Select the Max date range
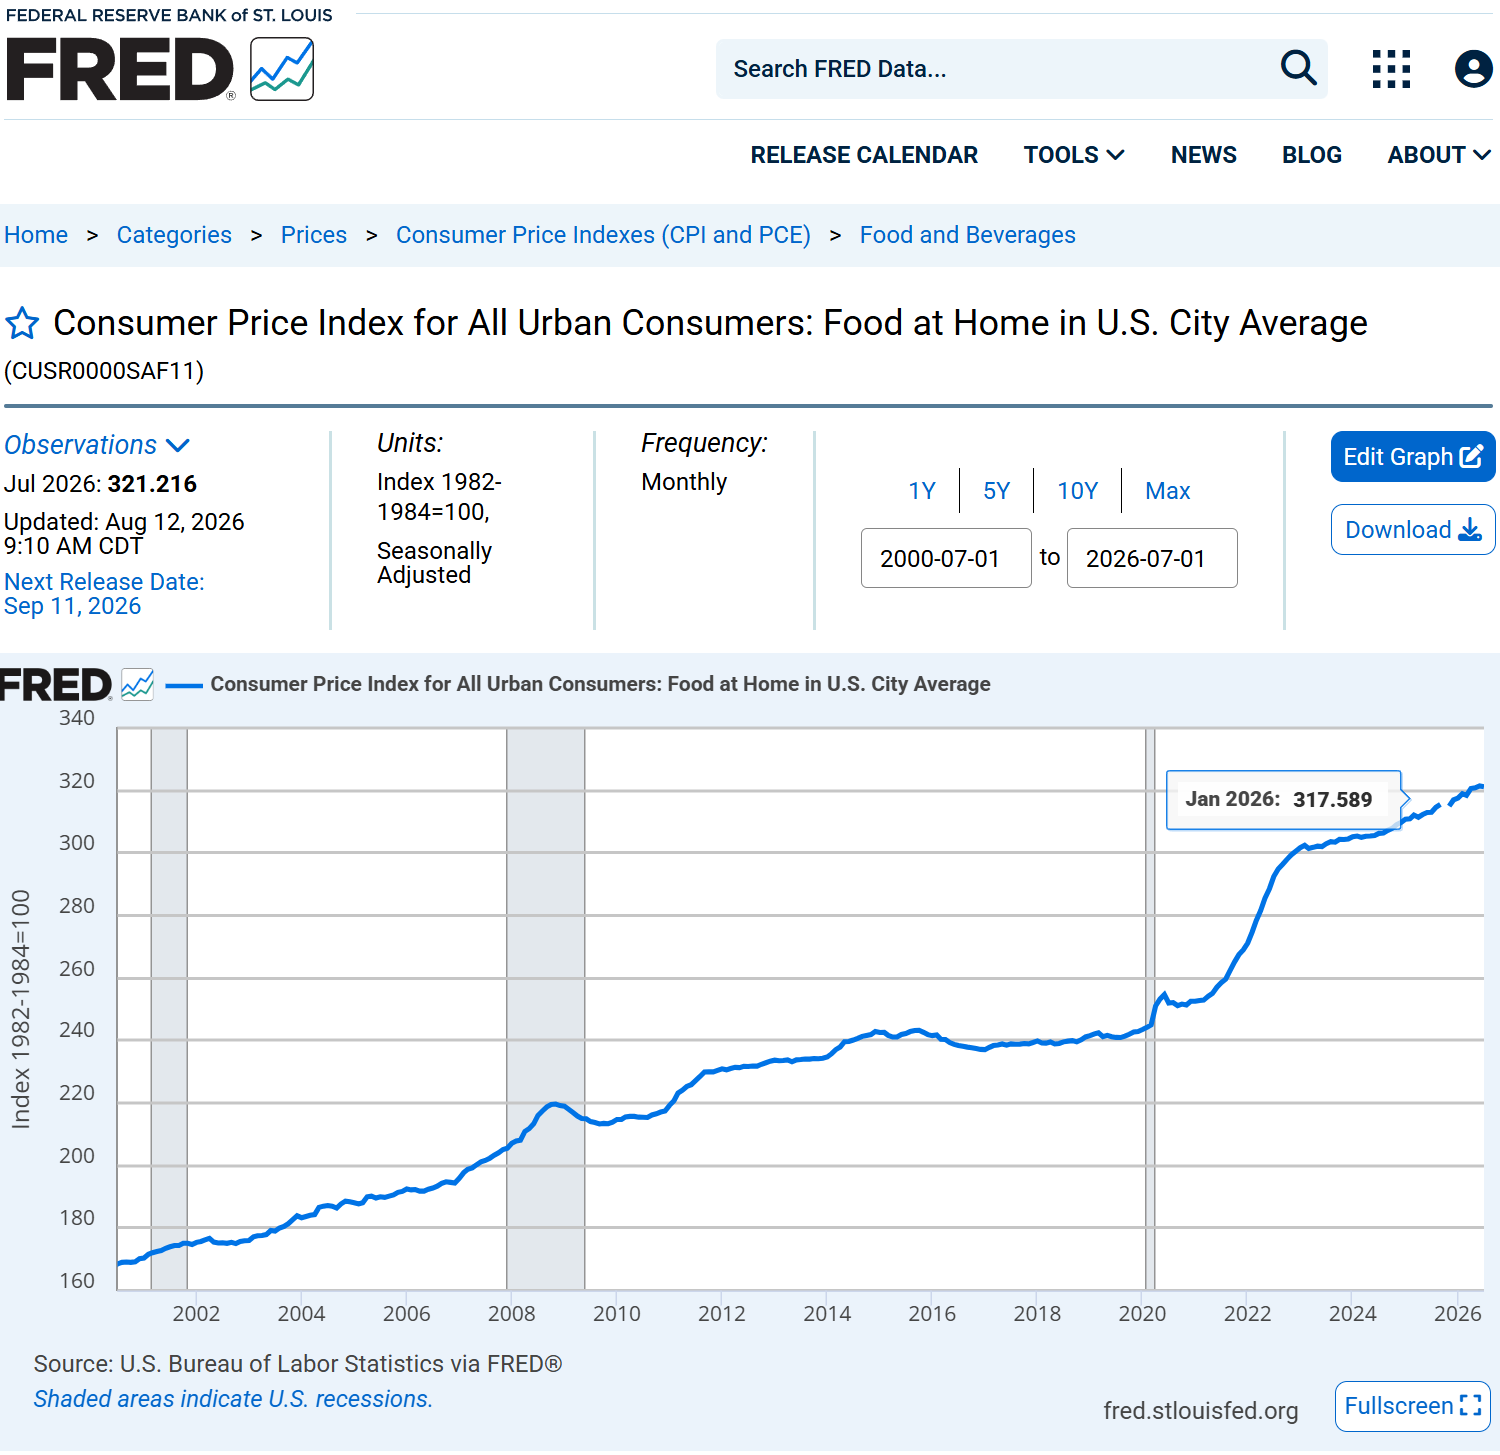The image size is (1500, 1455). point(1167,491)
